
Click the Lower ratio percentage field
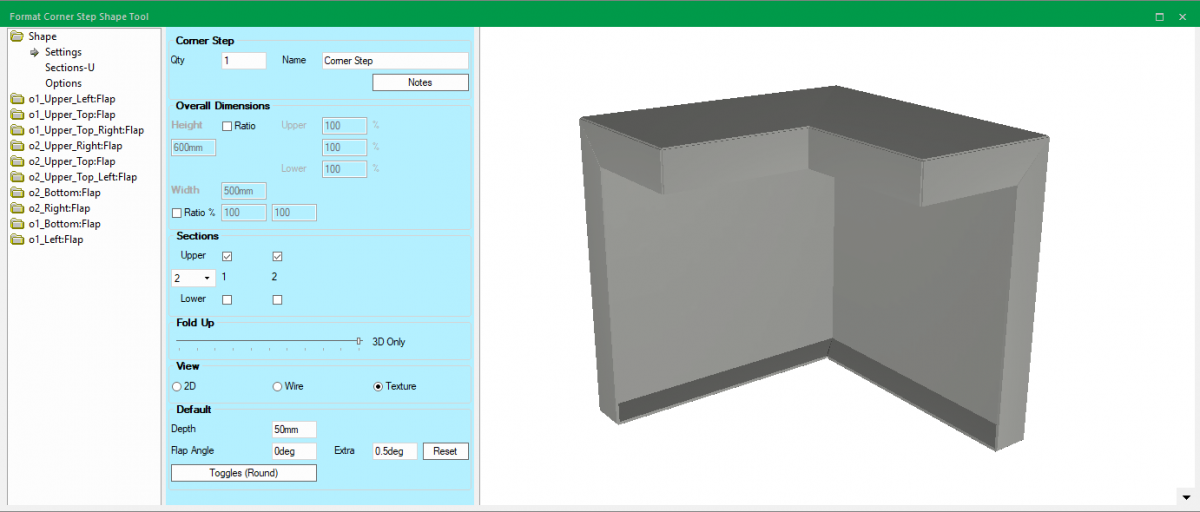[x=344, y=169]
